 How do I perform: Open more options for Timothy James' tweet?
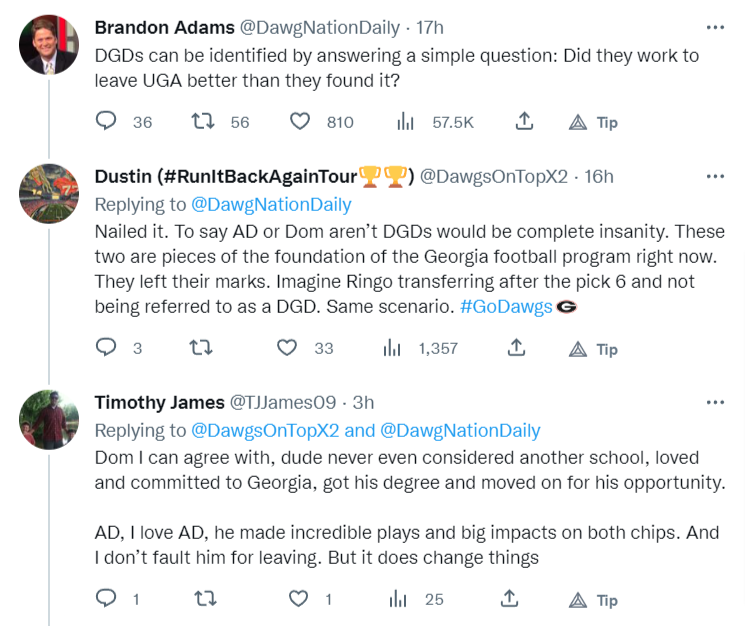pos(715,402)
